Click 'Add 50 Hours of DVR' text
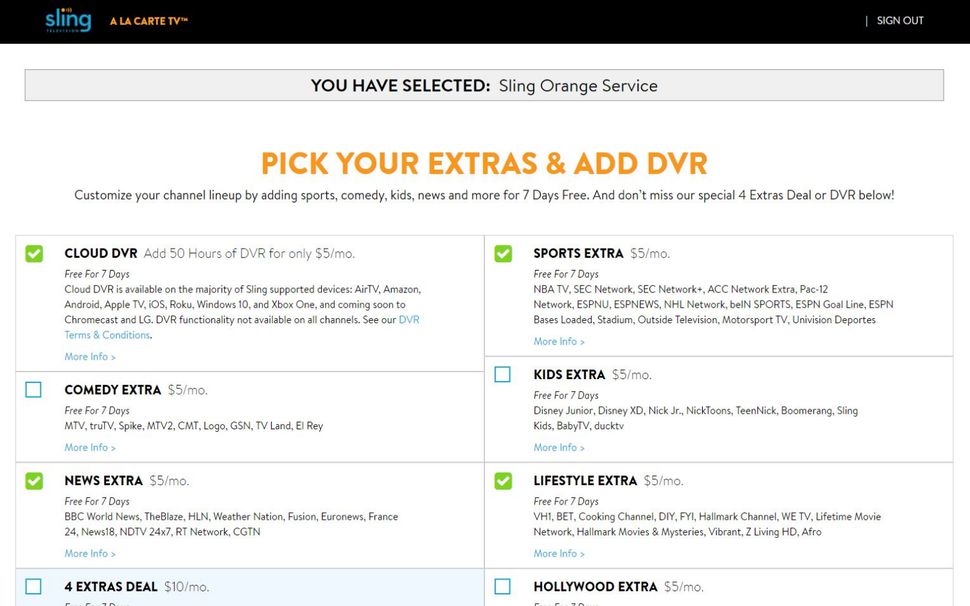The image size is (970, 606). pos(249,254)
